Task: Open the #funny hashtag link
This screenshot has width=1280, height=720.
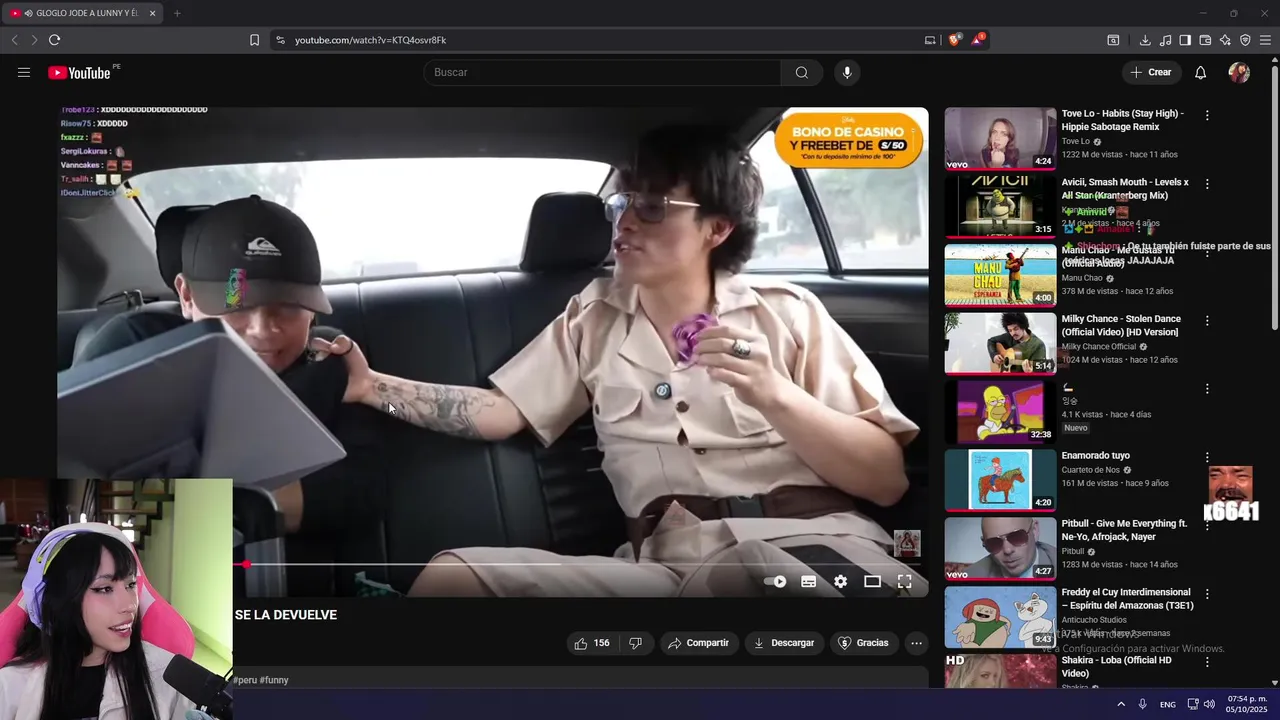Action: pos(274,680)
